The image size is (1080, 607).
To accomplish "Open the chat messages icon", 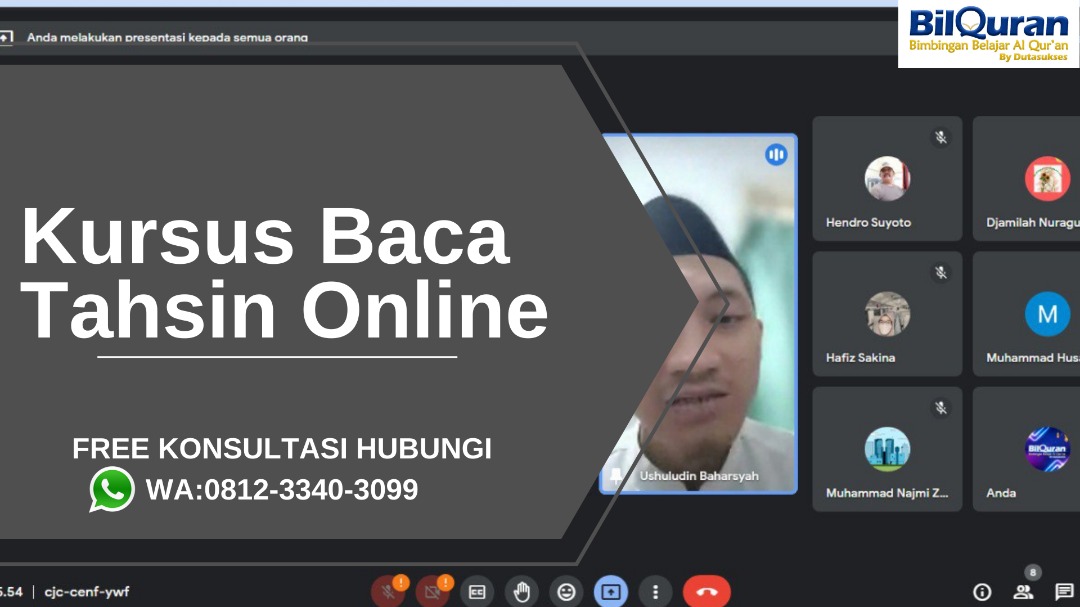I will coord(1064,591).
